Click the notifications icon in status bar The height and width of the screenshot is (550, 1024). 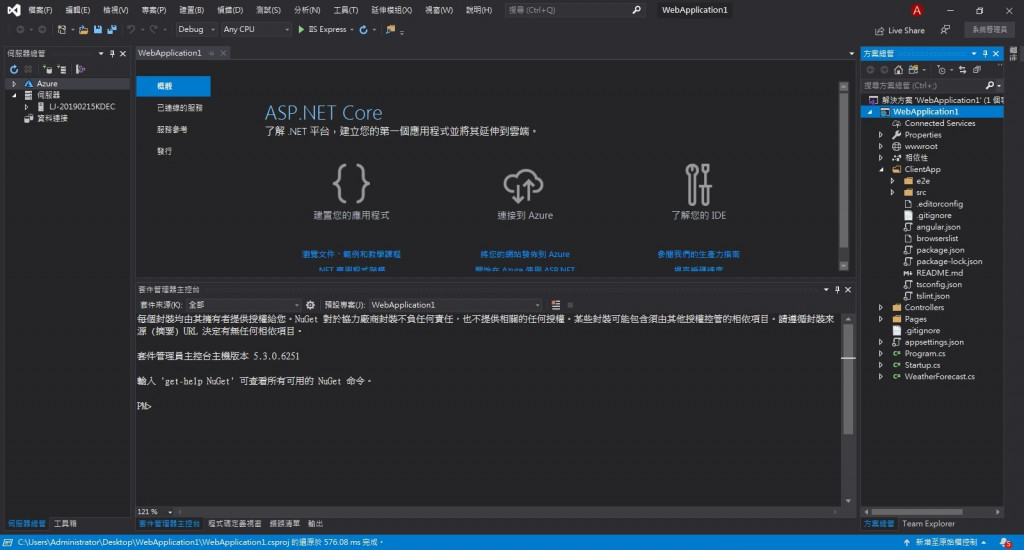click(1005, 543)
